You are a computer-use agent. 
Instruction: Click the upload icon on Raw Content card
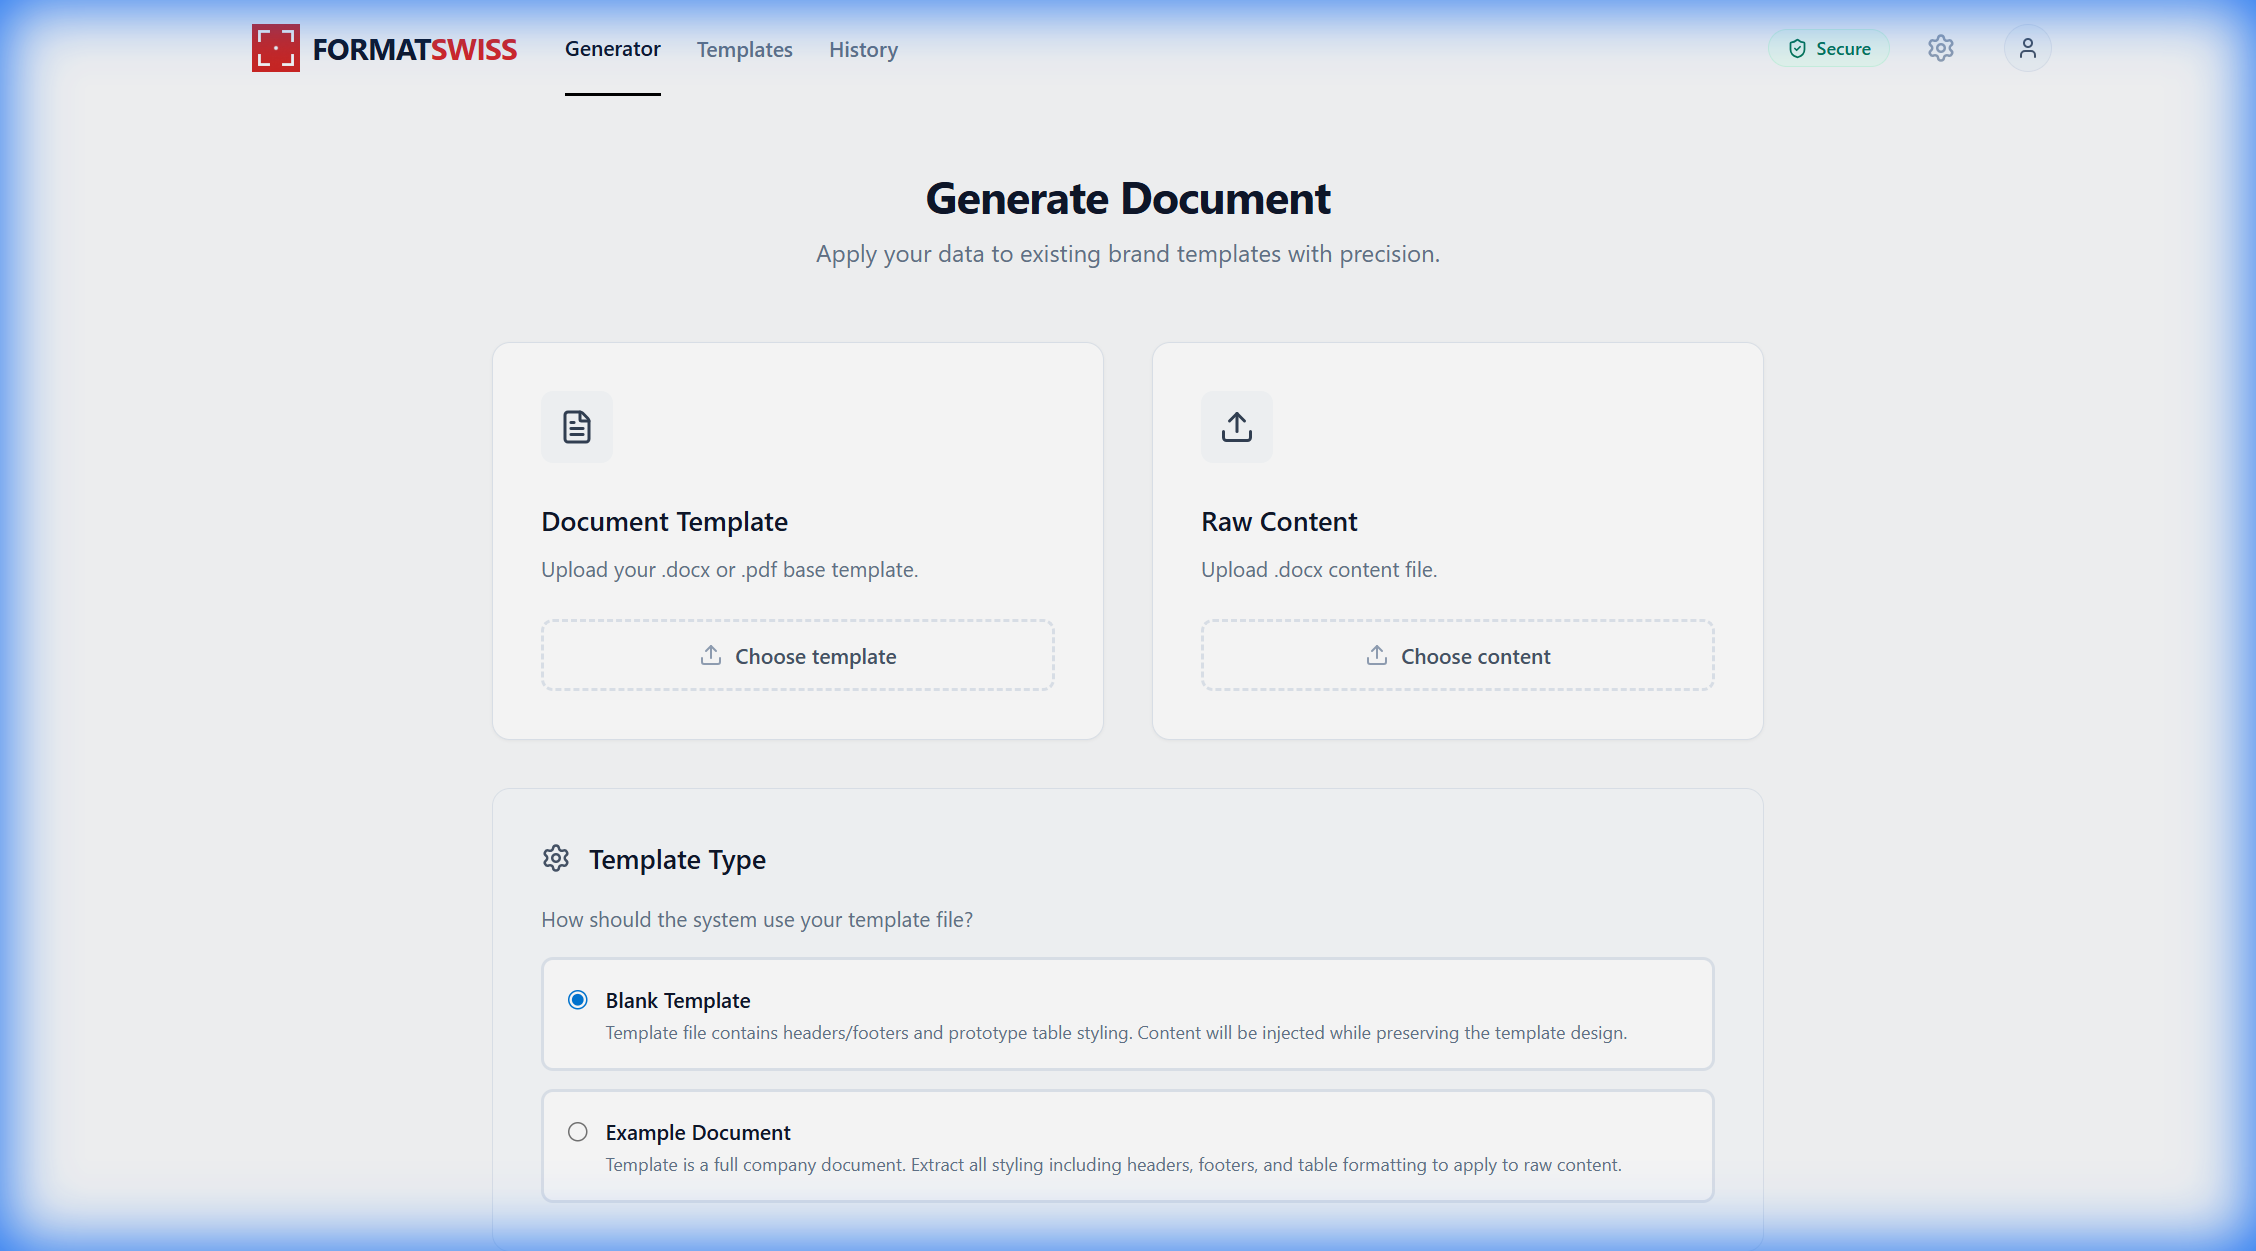[x=1236, y=426]
